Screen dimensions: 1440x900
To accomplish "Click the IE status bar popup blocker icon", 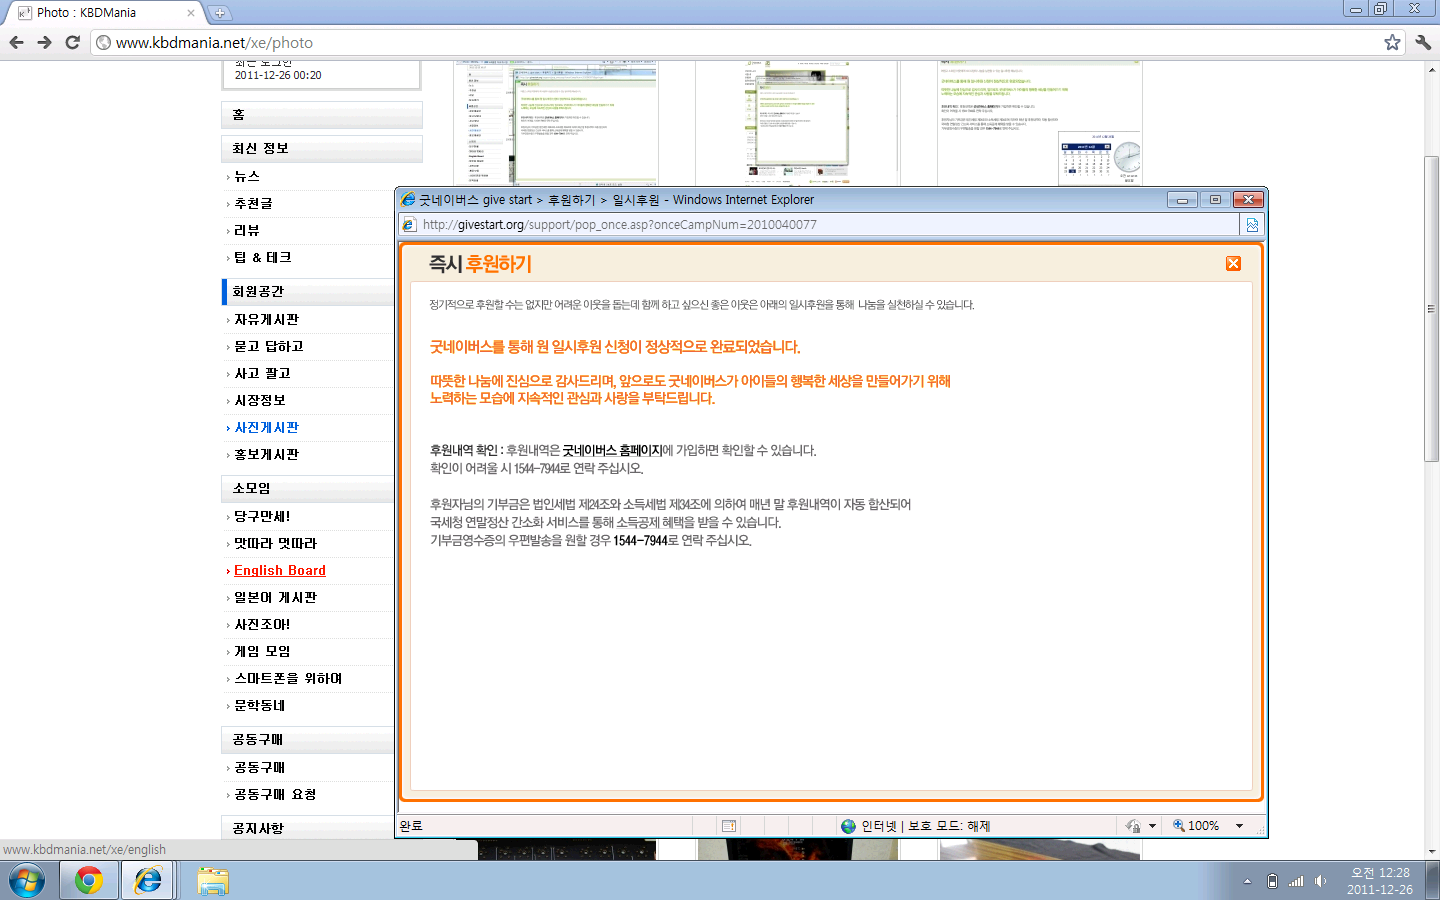I will (x=729, y=826).
